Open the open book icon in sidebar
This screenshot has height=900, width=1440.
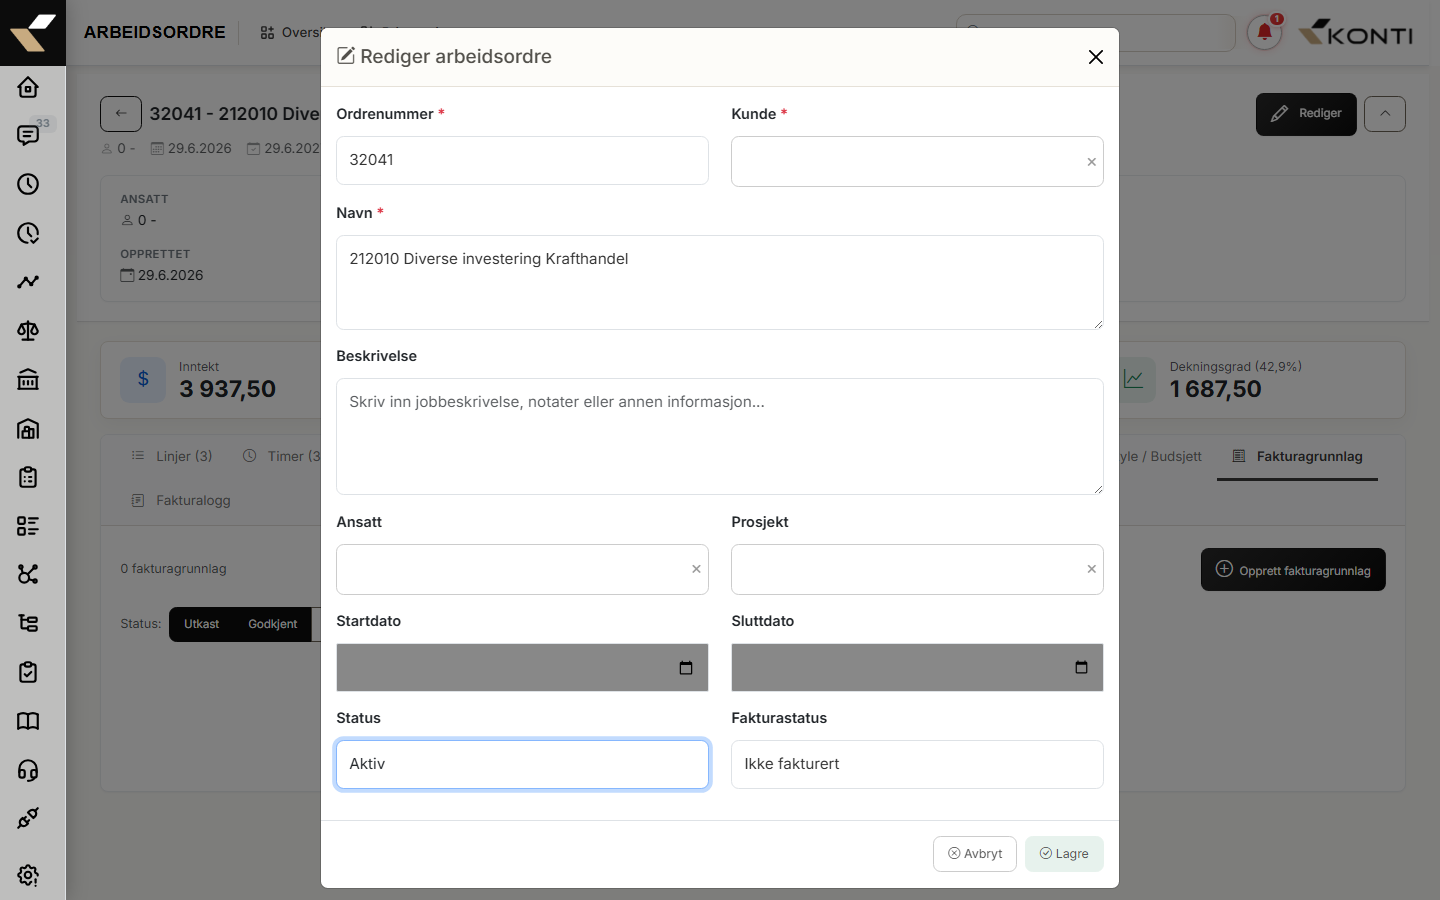(28, 721)
